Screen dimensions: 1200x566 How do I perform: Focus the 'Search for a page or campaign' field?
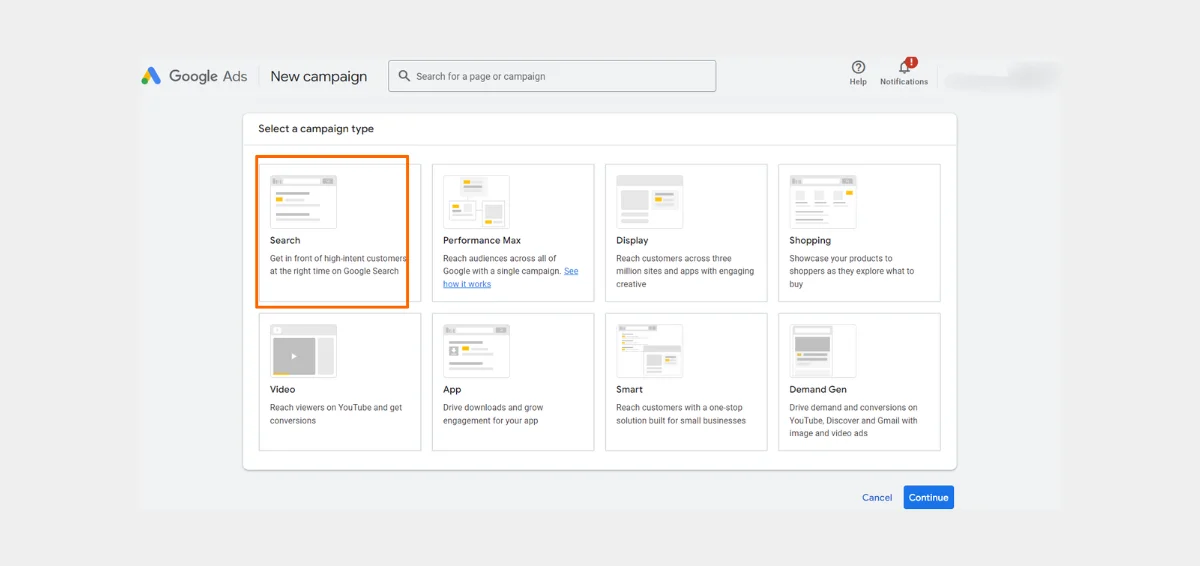(x=552, y=76)
